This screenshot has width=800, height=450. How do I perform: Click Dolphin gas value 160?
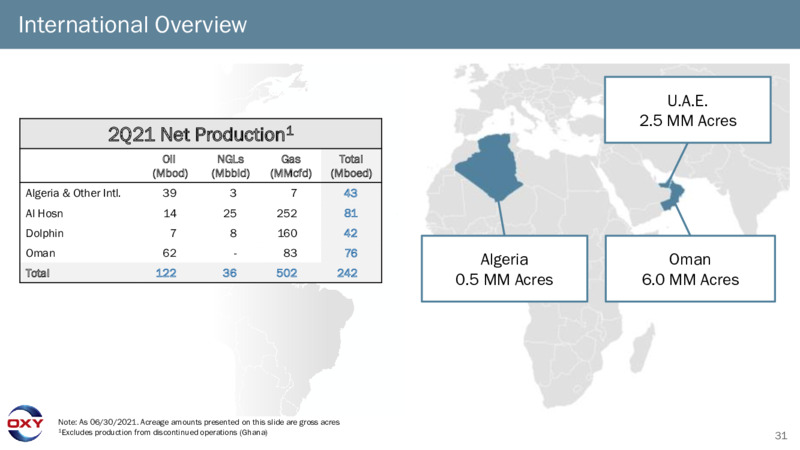287,233
